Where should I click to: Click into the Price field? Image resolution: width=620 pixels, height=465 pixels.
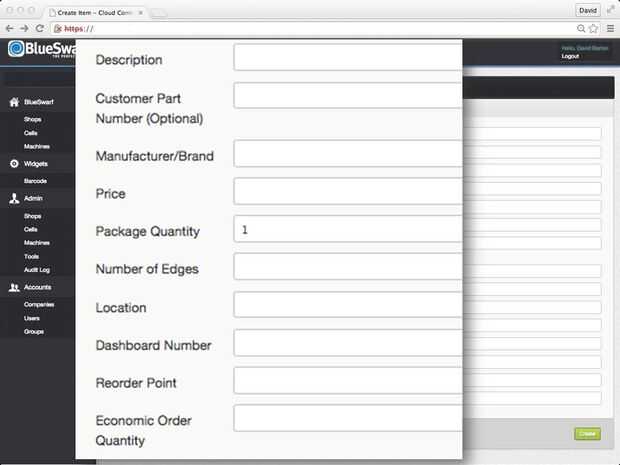click(x=348, y=191)
